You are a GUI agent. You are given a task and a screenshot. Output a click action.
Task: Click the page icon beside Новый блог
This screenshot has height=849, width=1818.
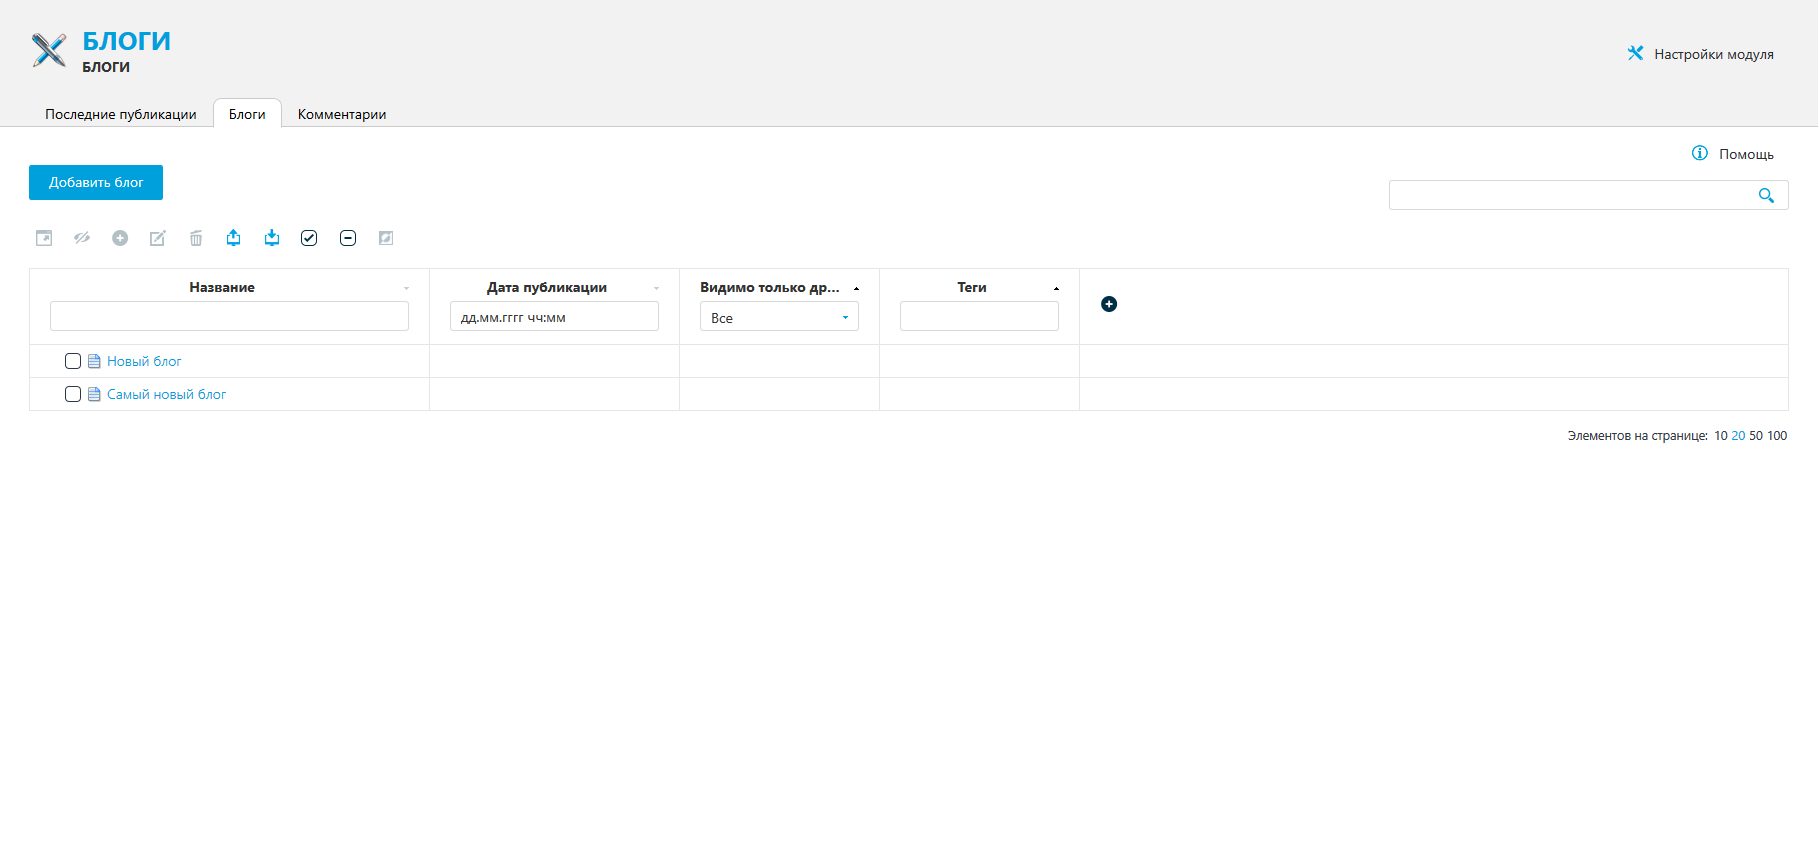pyautogui.click(x=94, y=361)
